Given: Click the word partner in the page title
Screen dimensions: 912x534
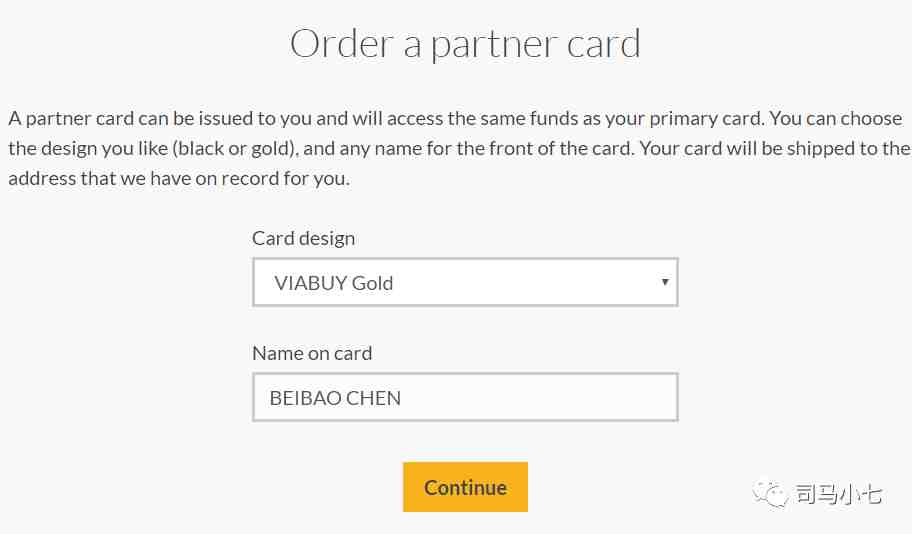Looking at the screenshot, I should (x=493, y=47).
